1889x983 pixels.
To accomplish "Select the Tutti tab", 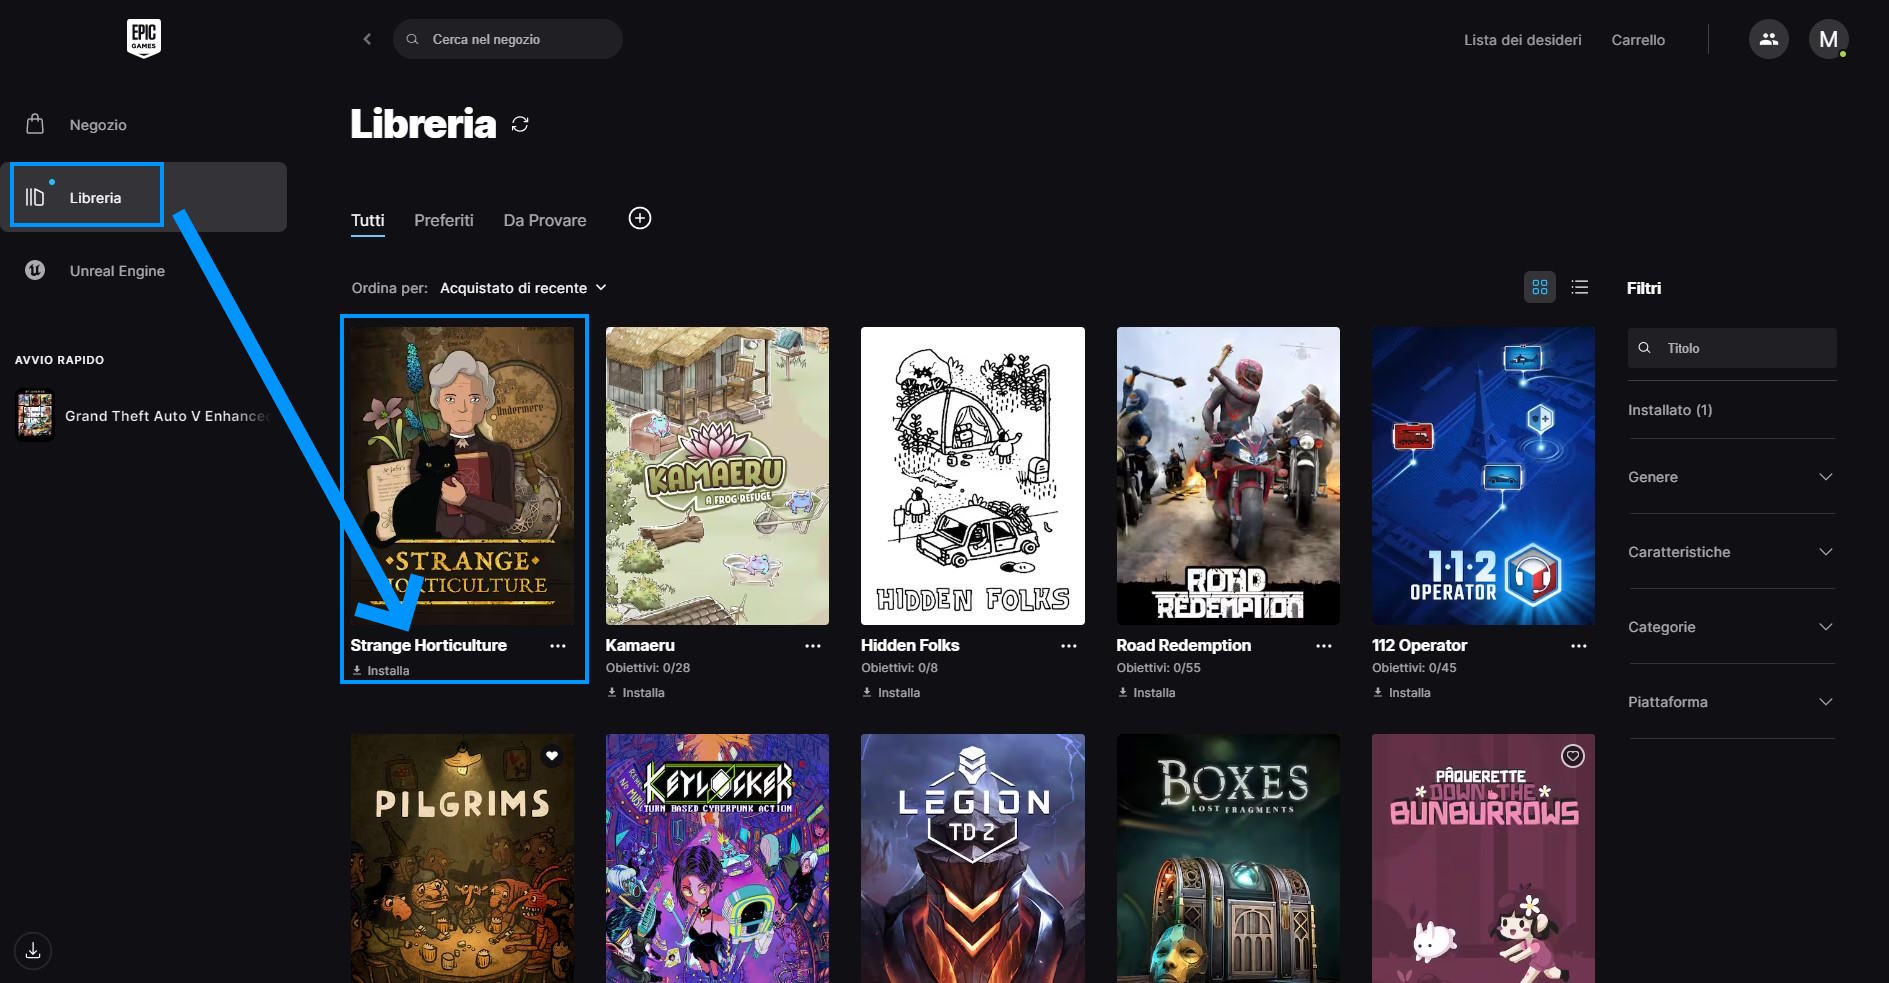I will click(x=367, y=220).
